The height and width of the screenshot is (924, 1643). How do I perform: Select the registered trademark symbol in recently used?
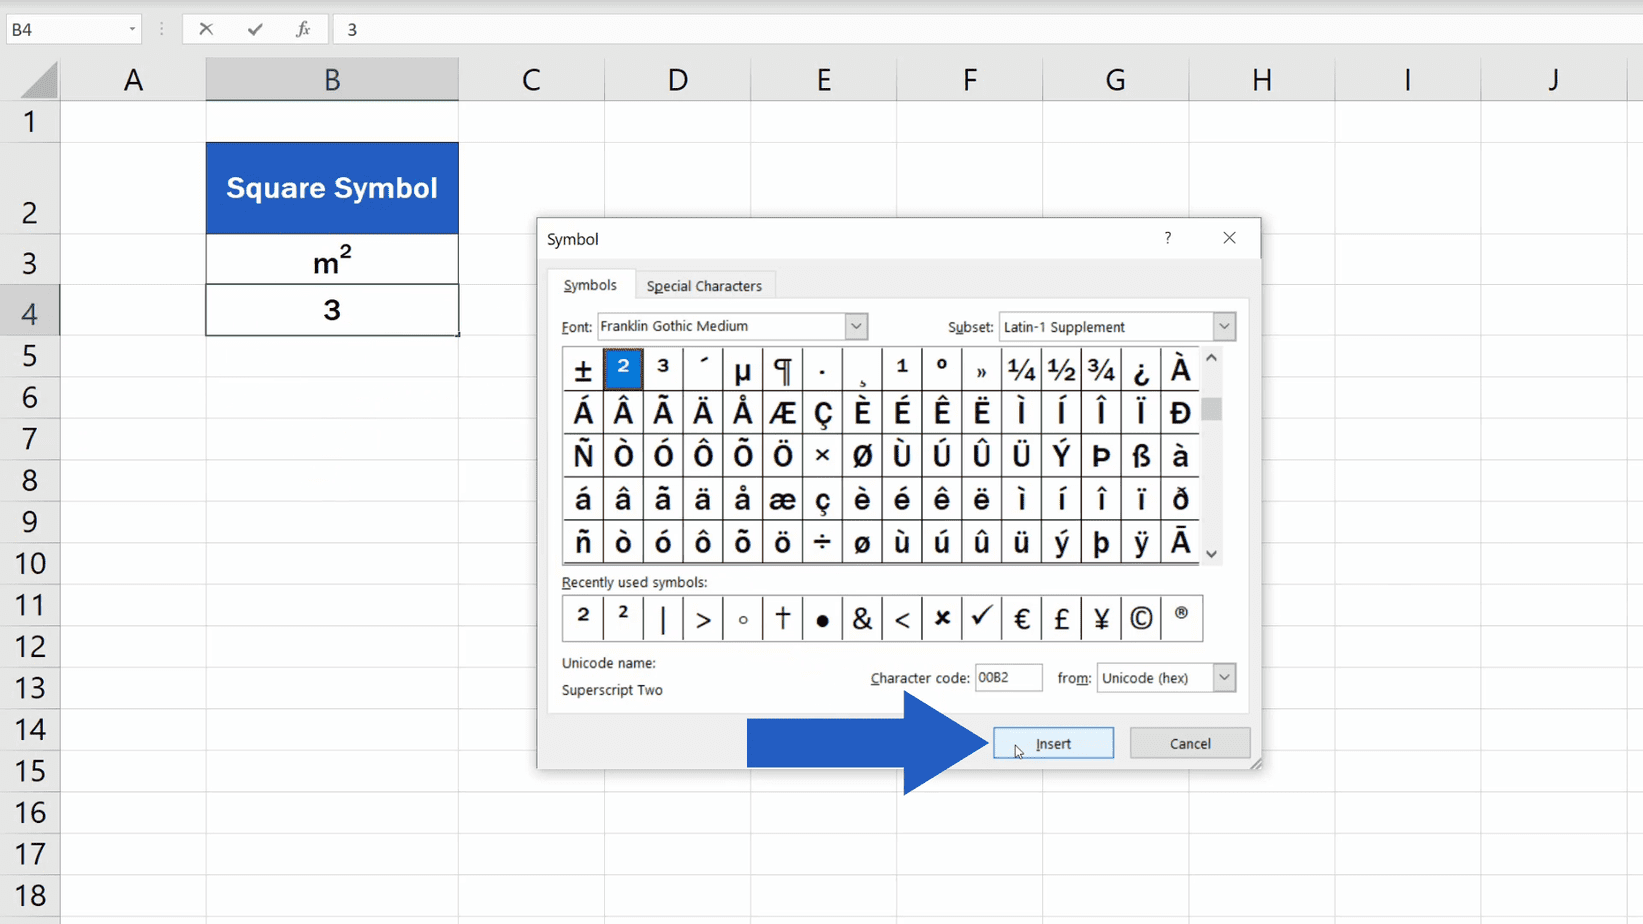coord(1181,618)
